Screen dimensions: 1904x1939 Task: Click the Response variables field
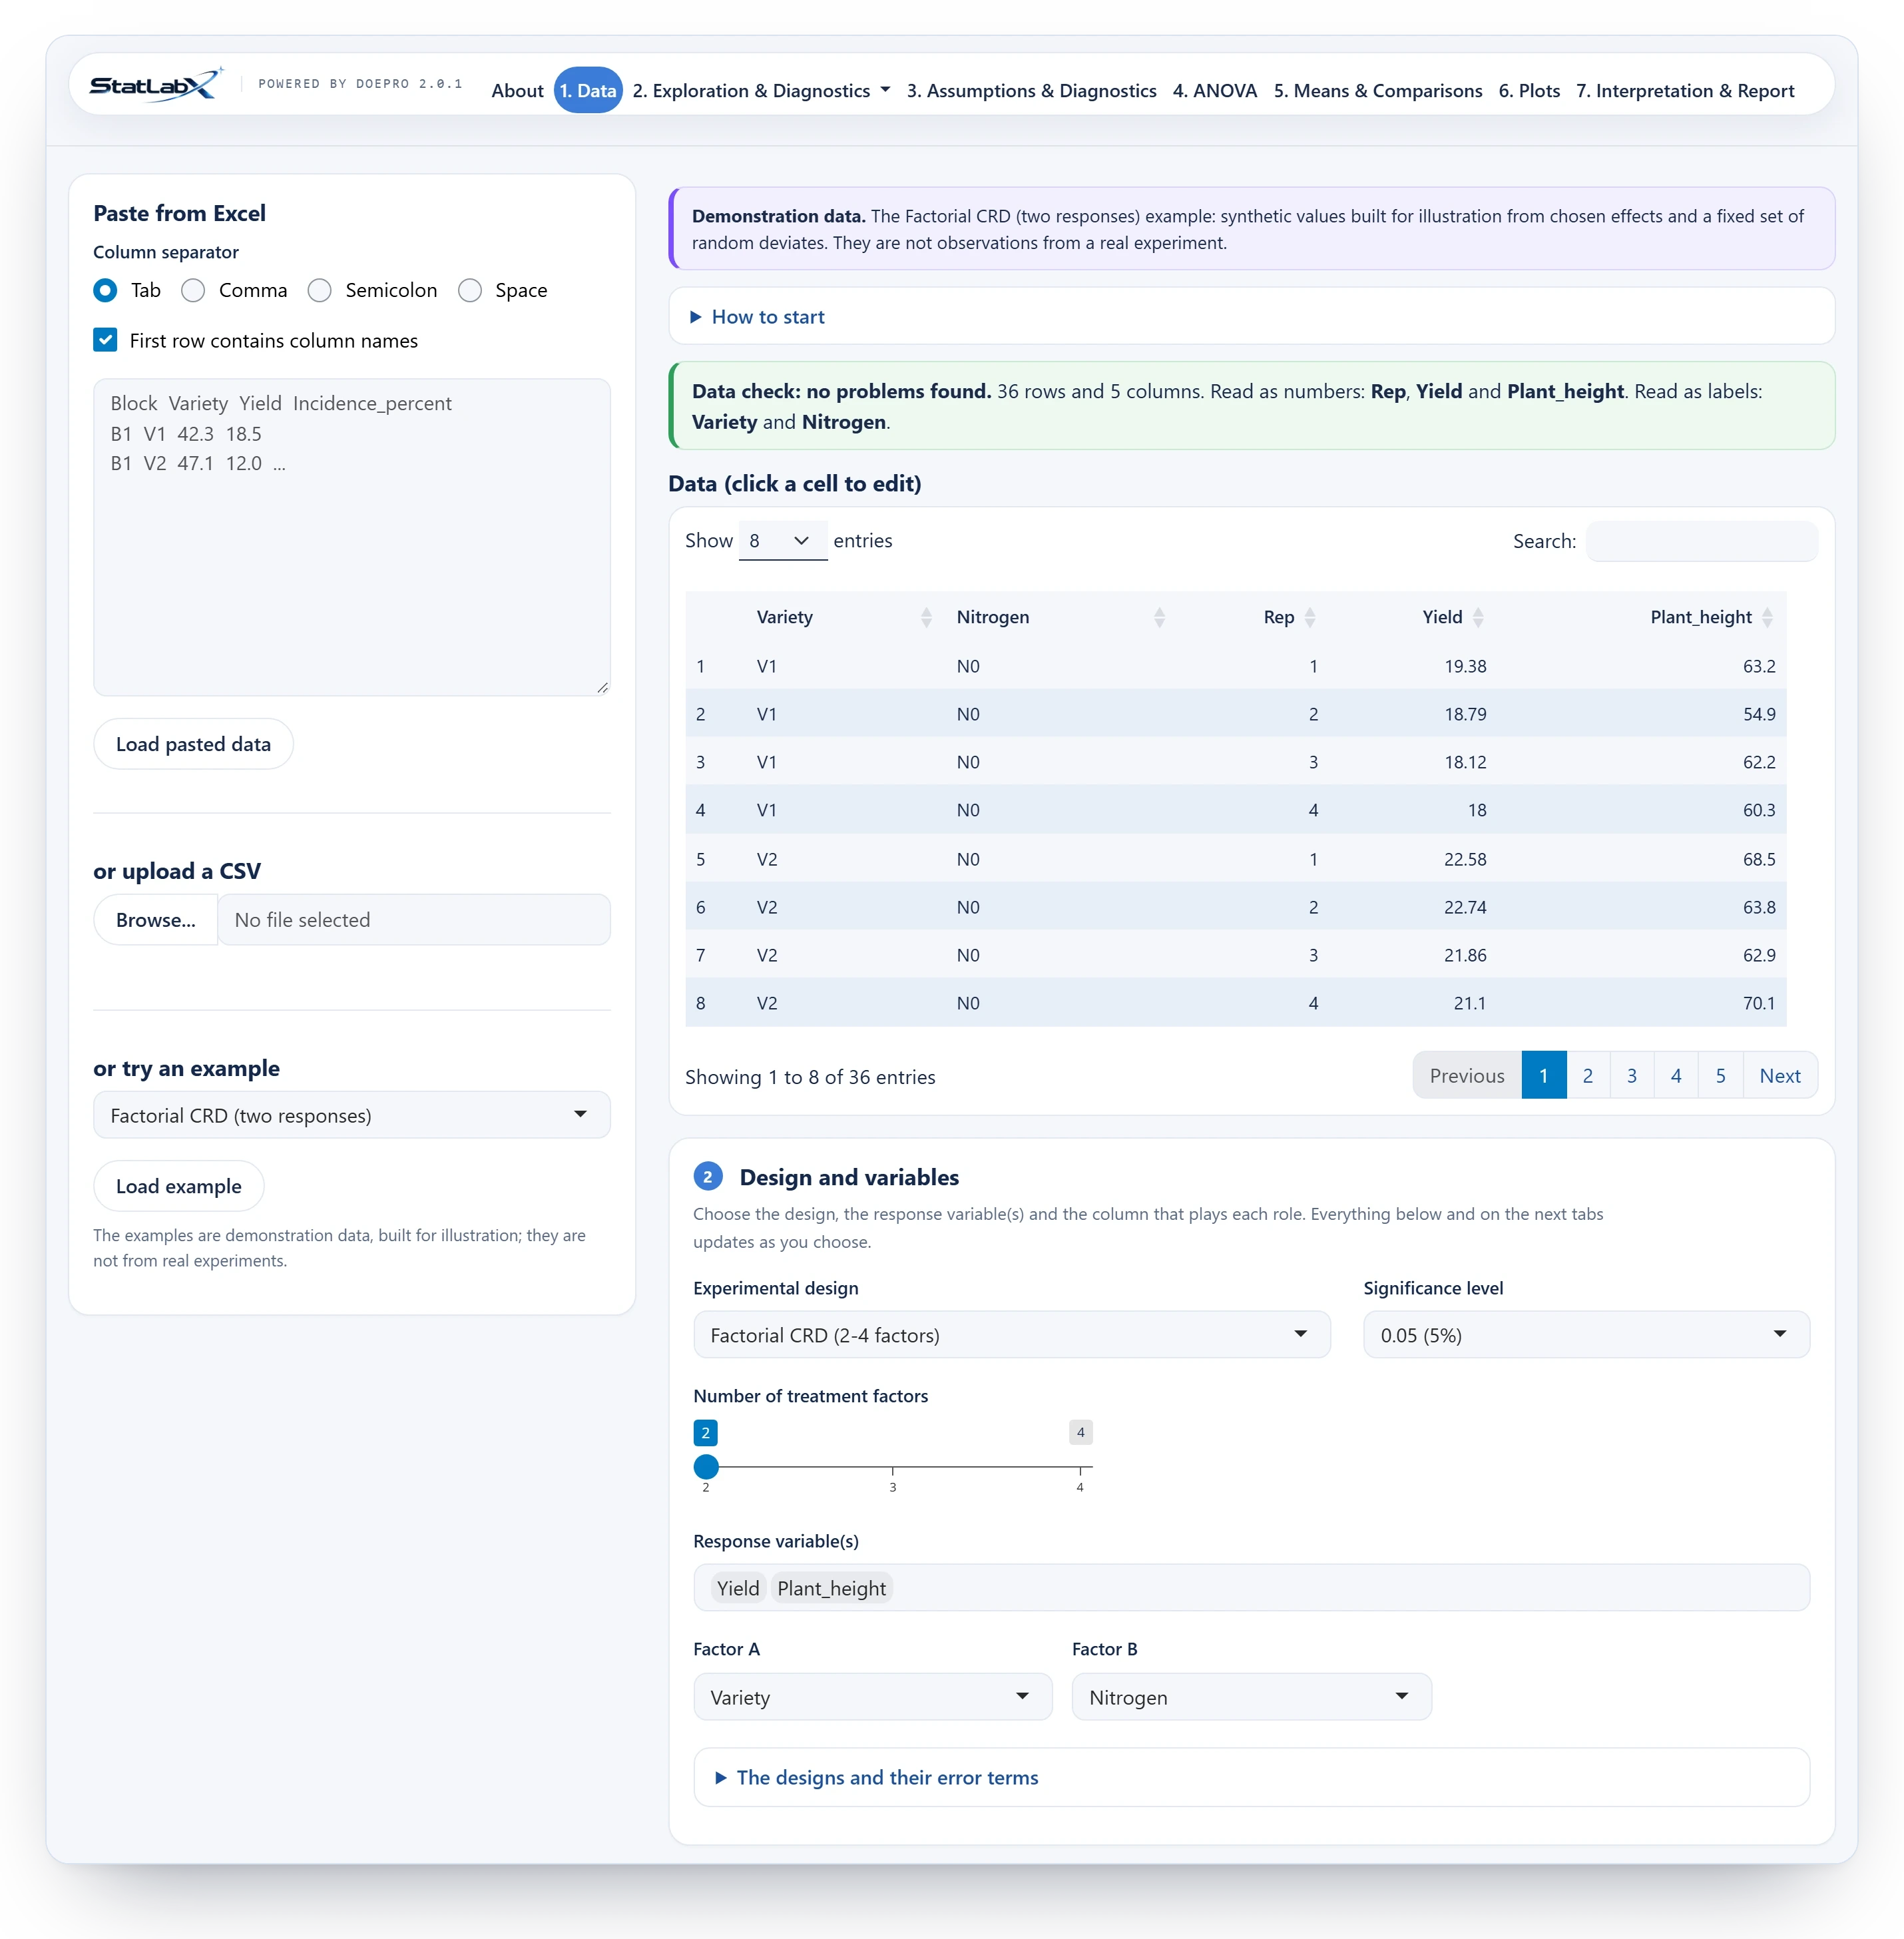(x=1251, y=1588)
